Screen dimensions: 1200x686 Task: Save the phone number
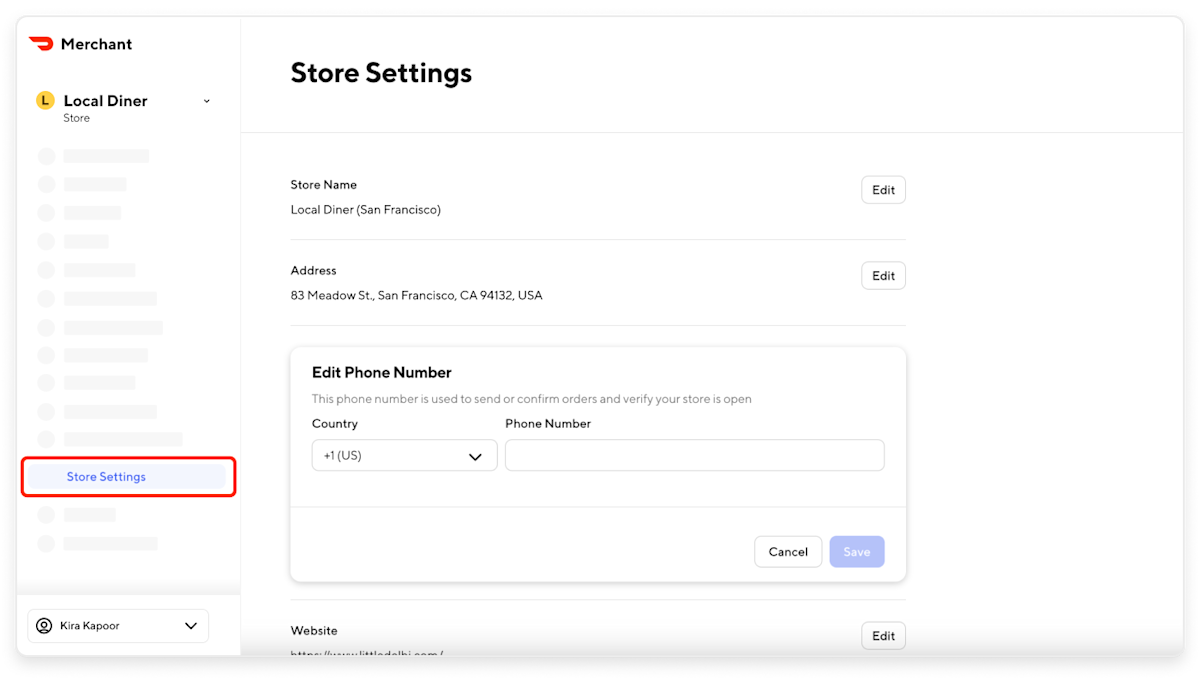coord(857,552)
